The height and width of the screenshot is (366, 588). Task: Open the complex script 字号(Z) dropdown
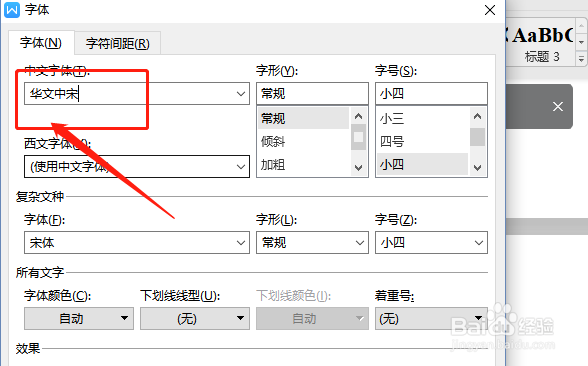(431, 243)
